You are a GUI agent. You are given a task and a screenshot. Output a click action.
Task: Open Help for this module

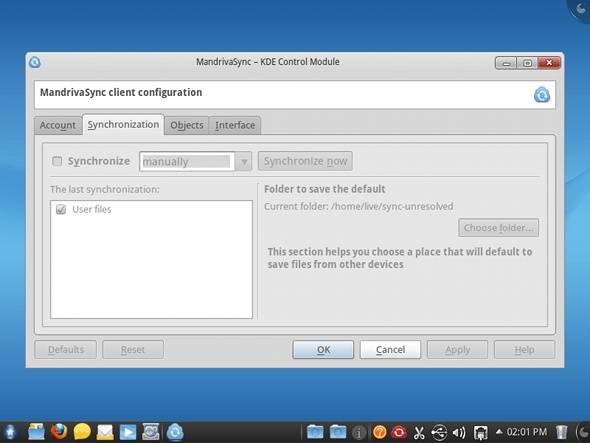pos(525,350)
